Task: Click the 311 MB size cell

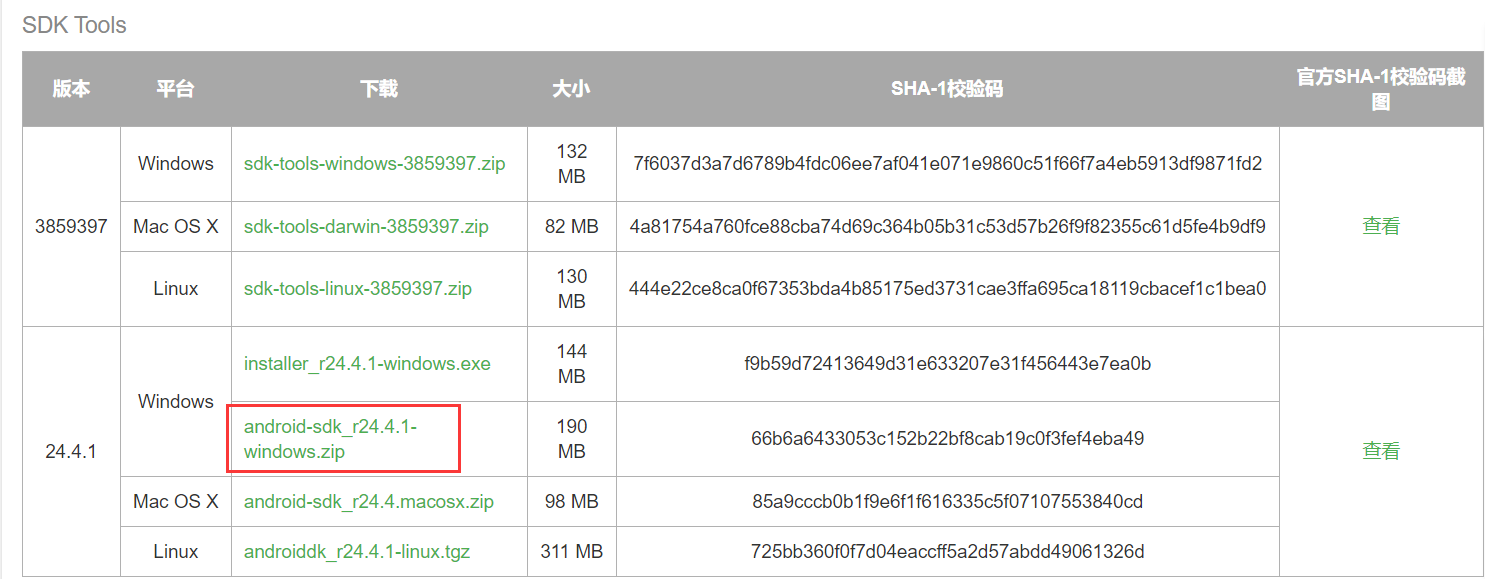Action: (x=571, y=552)
